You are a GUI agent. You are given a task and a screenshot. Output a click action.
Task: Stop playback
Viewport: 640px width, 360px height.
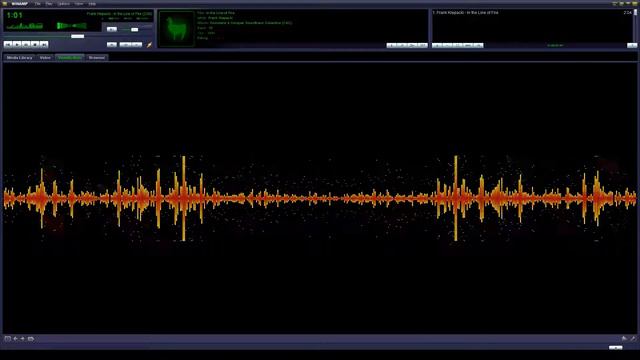35,44
